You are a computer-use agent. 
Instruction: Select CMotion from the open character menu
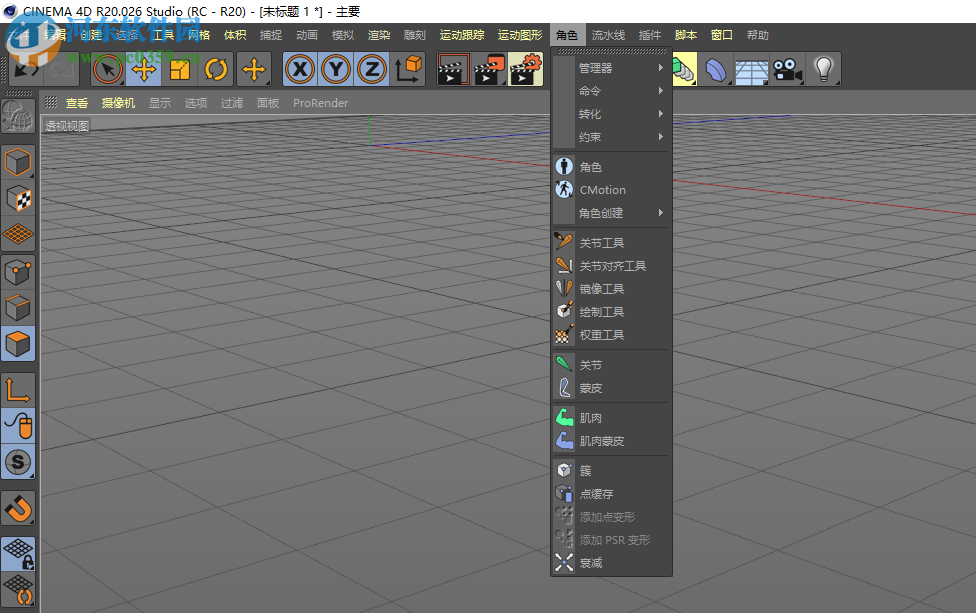click(x=602, y=190)
